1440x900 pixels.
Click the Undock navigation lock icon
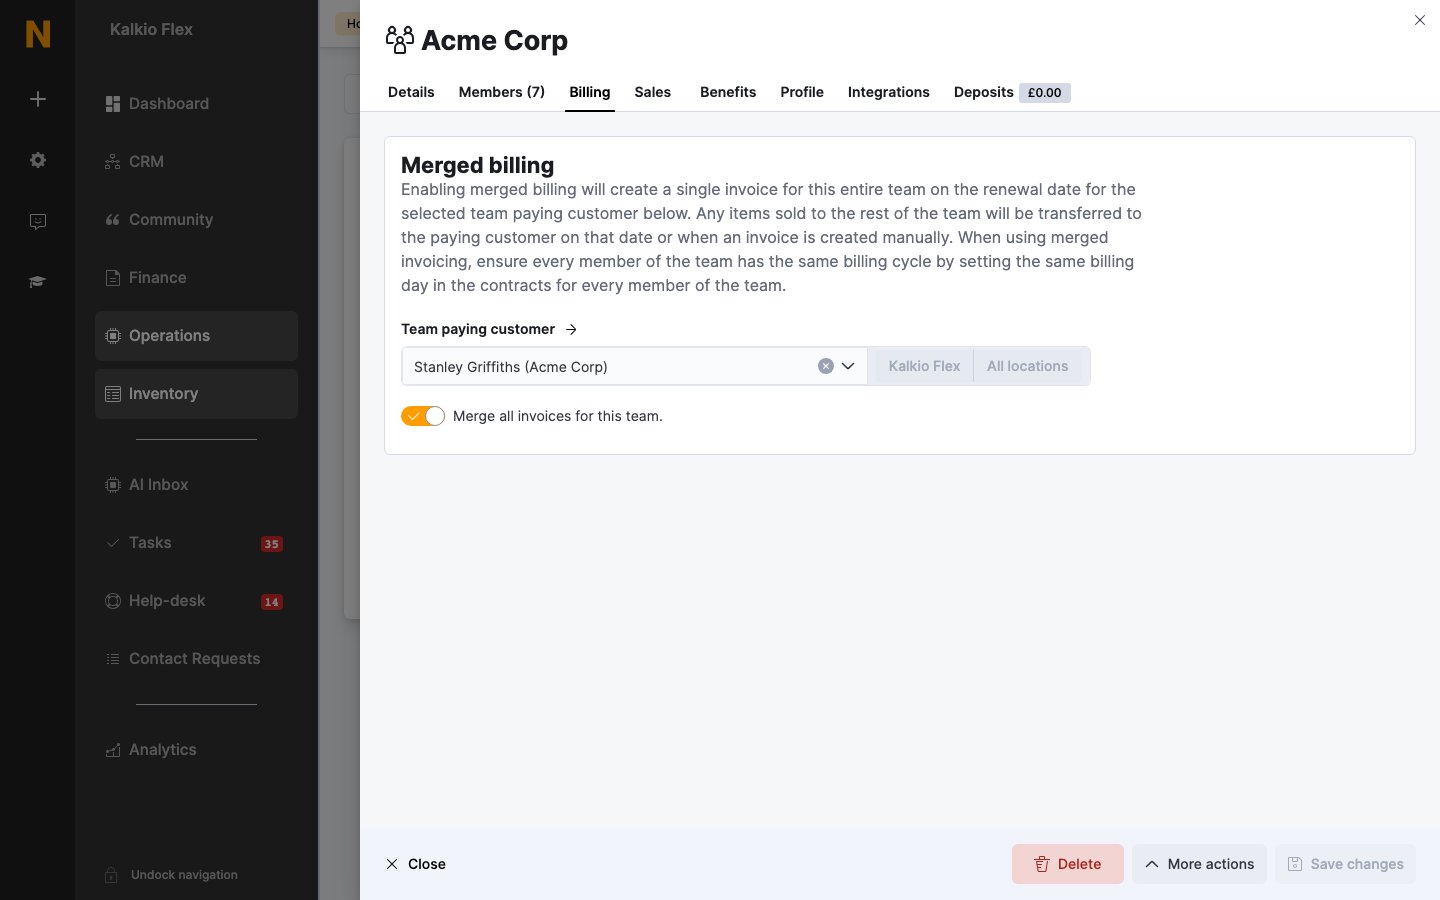[x=112, y=875]
